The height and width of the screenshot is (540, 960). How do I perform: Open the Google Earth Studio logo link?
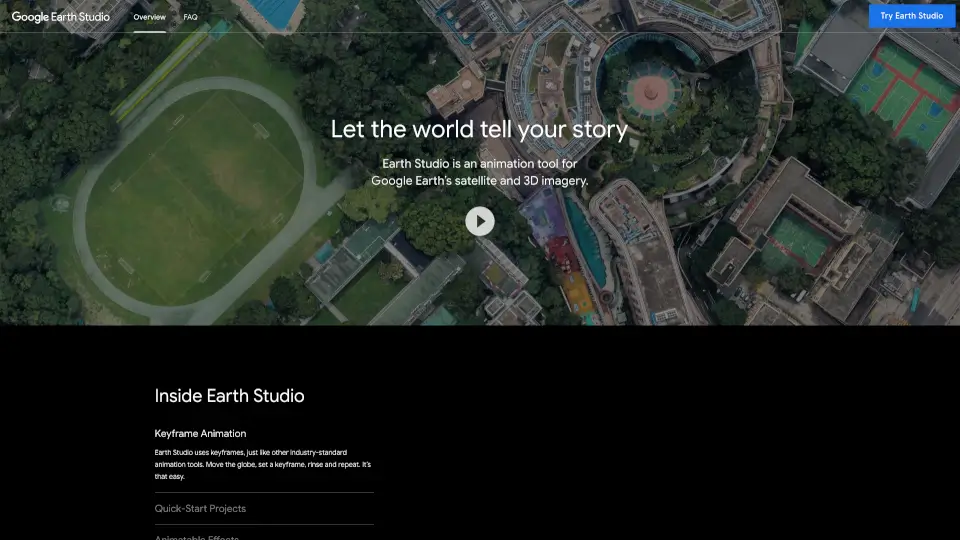(x=61, y=17)
